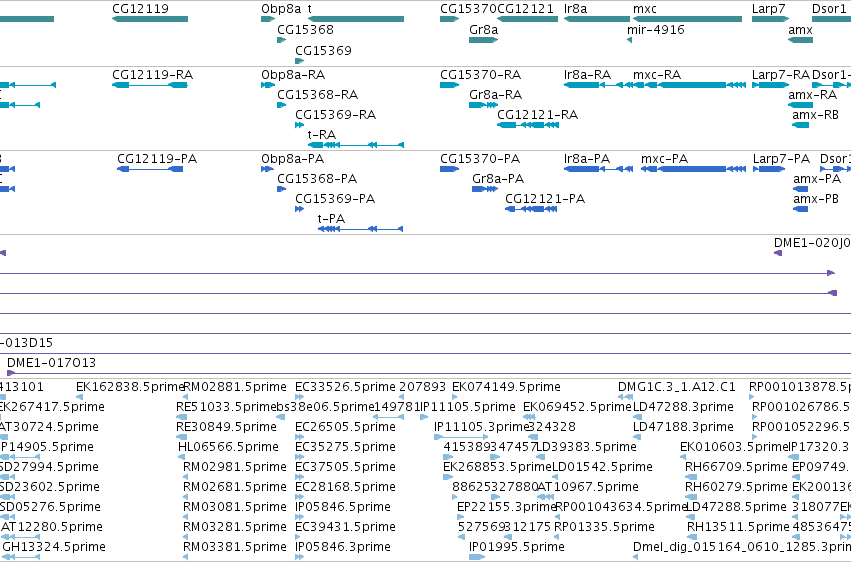This screenshot has height=562, width=851.
Task: Click the t-RA transcript exon glyph
Action: pos(355,145)
